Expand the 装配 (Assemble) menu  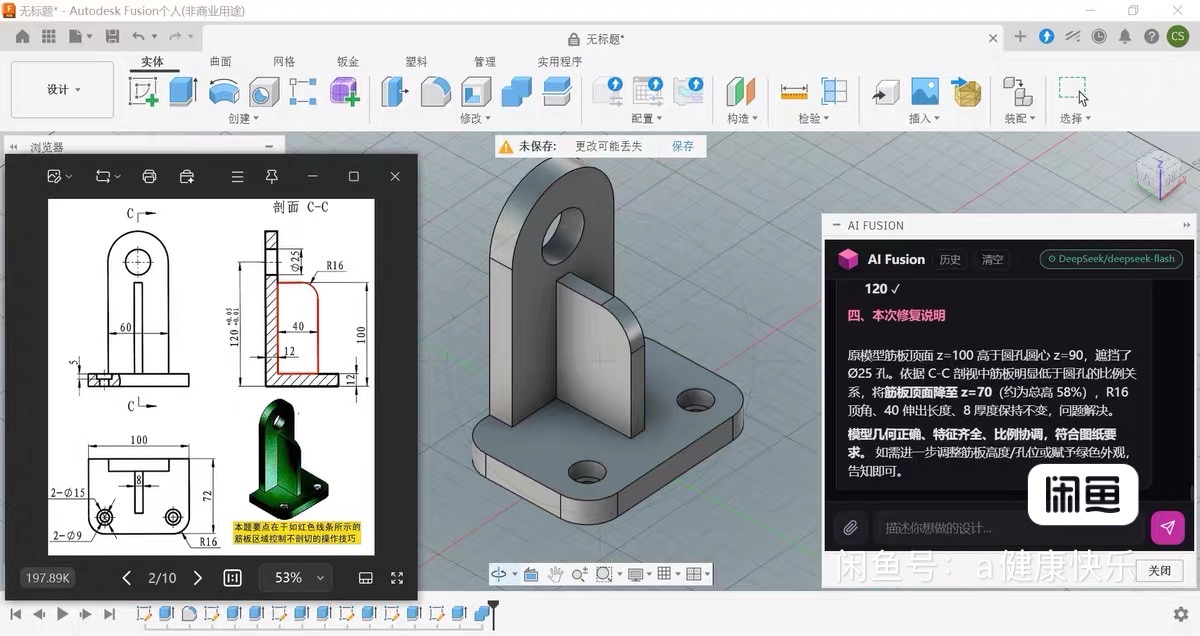point(1019,118)
